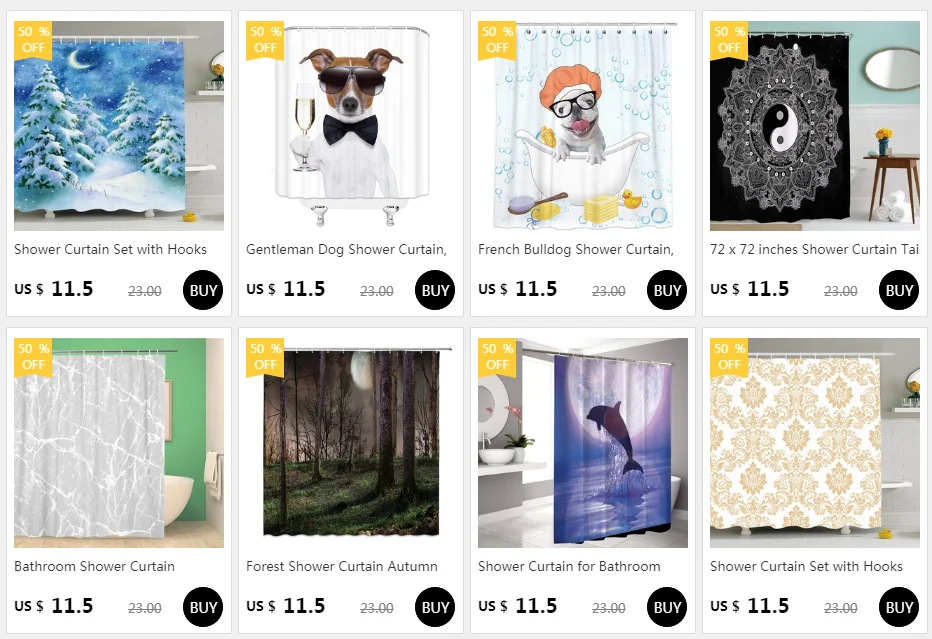
Task: Click BUY for French Bulldog Shower Curtain
Action: [667, 290]
